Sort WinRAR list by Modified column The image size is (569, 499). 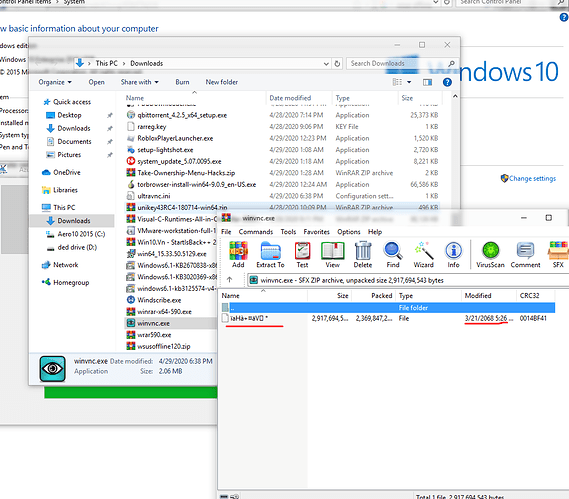(489, 296)
